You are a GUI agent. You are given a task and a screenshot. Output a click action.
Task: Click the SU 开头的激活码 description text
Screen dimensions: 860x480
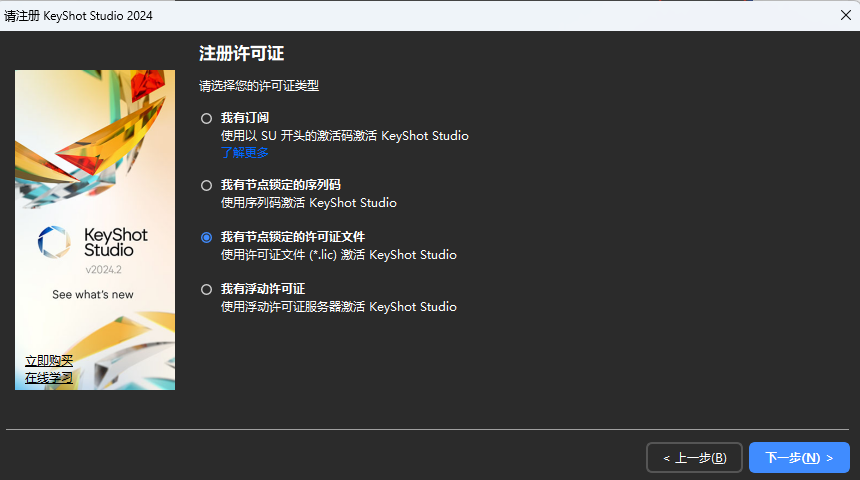344,135
